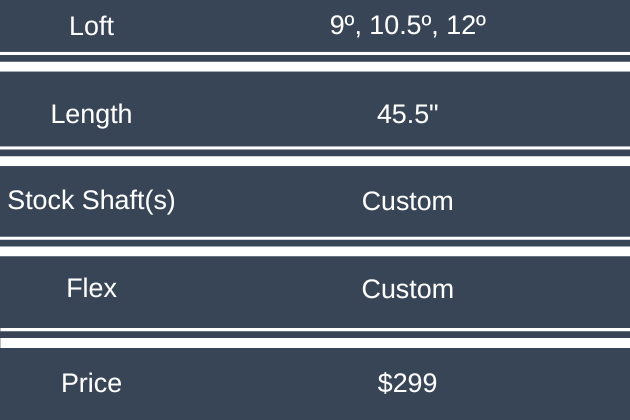Click Custom in the Stock Shaft(s) row
630x420 pixels.
407,201
